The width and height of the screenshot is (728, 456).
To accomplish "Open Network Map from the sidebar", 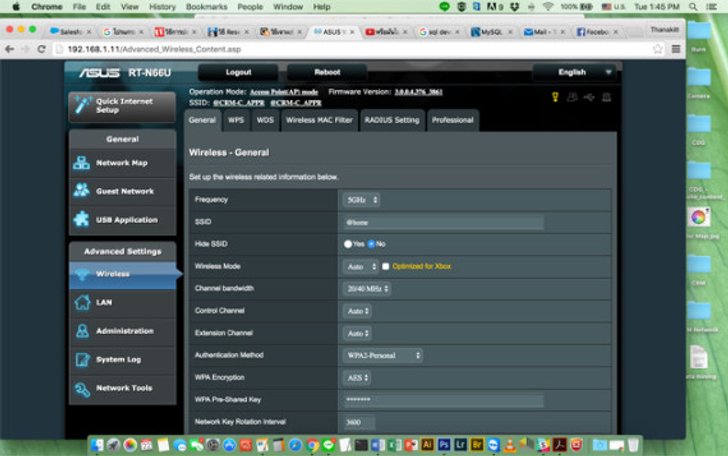I will pos(122,163).
